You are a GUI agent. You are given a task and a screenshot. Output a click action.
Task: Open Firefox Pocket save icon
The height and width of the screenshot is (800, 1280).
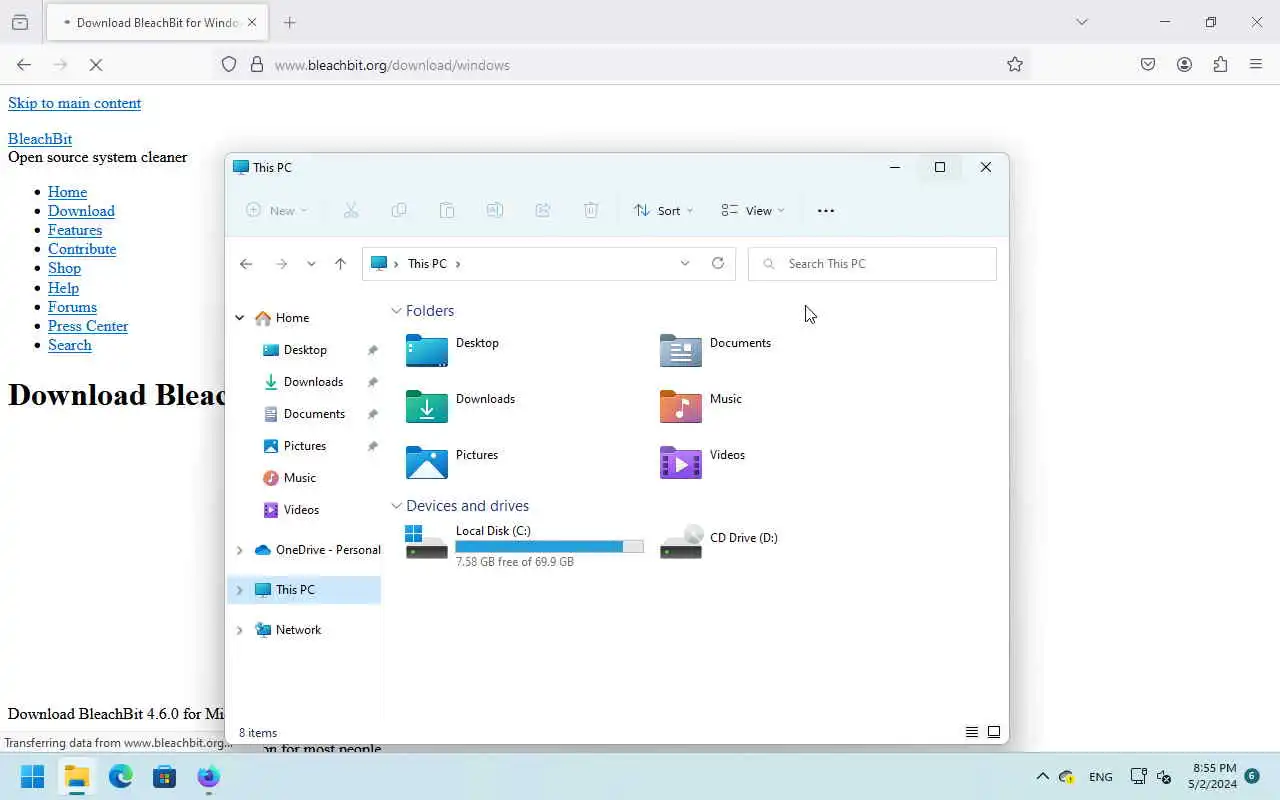(x=1148, y=65)
